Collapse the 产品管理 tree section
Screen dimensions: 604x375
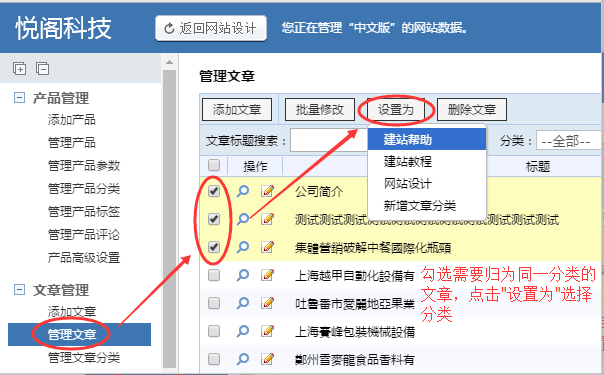[x=19, y=98]
